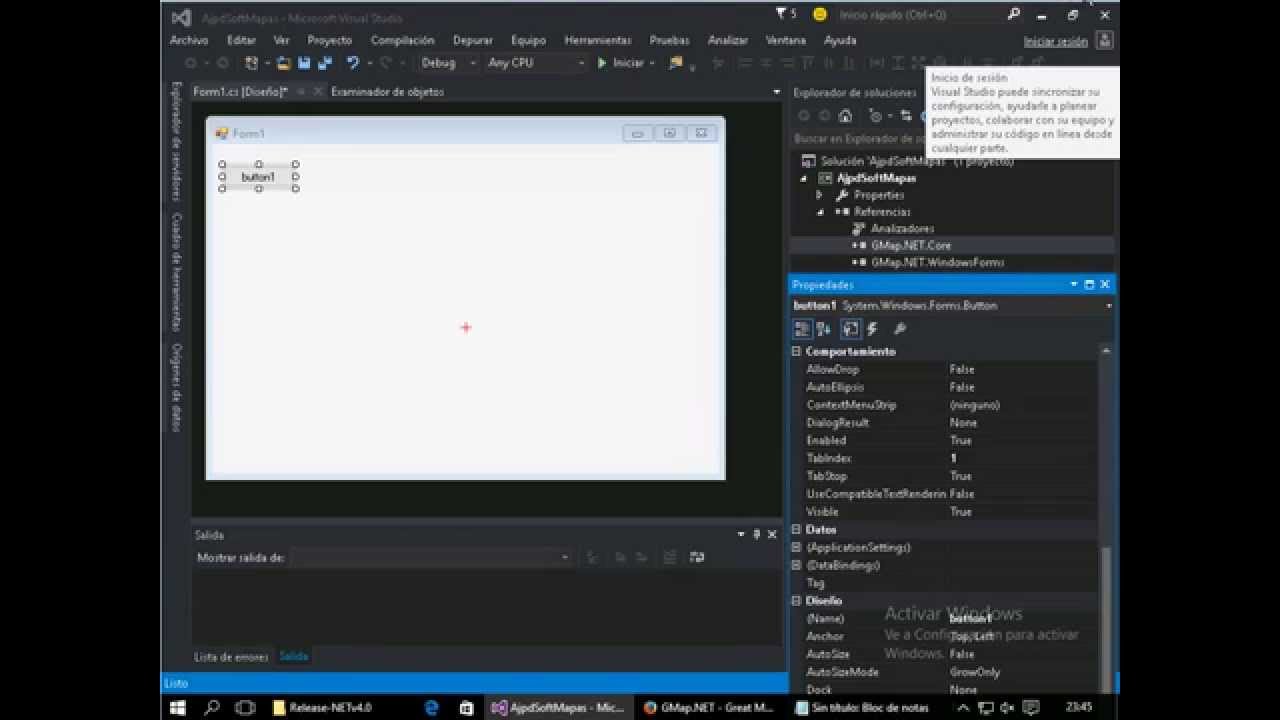Viewport: 1280px width, 720px height.
Task: Open Task View on taskbar
Action: [245, 707]
